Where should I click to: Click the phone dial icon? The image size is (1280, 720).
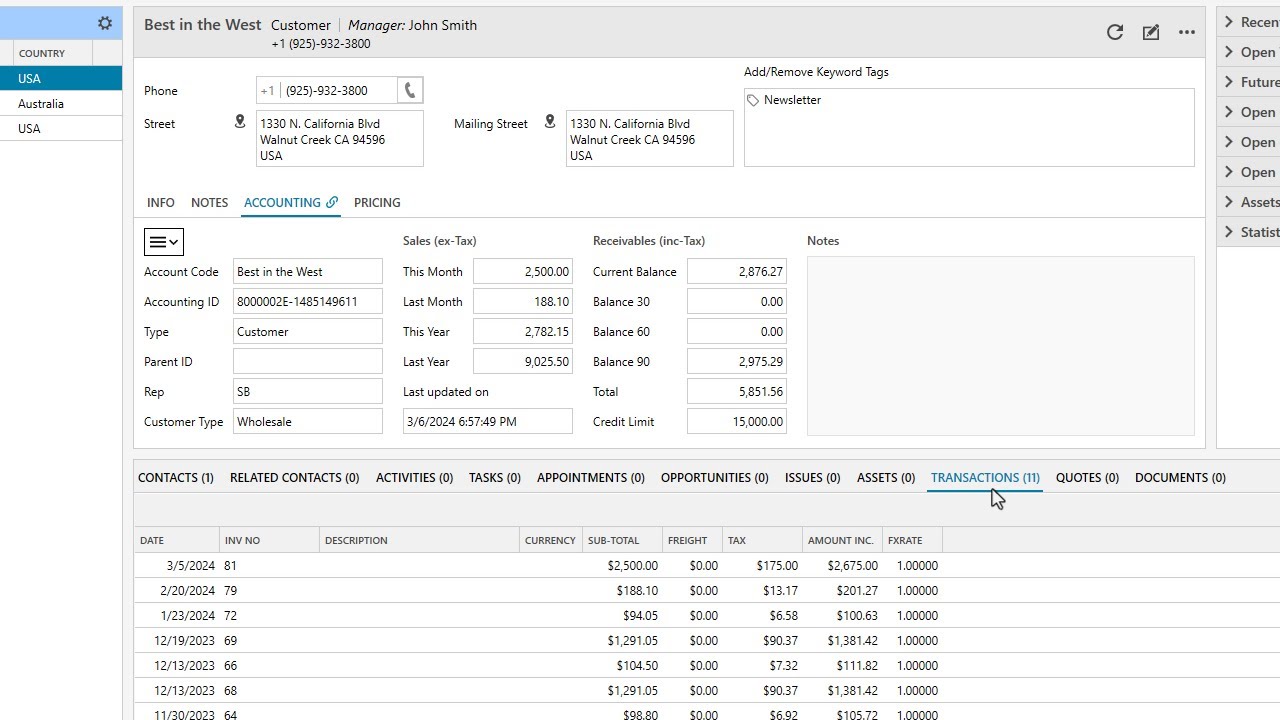pyautogui.click(x=410, y=90)
